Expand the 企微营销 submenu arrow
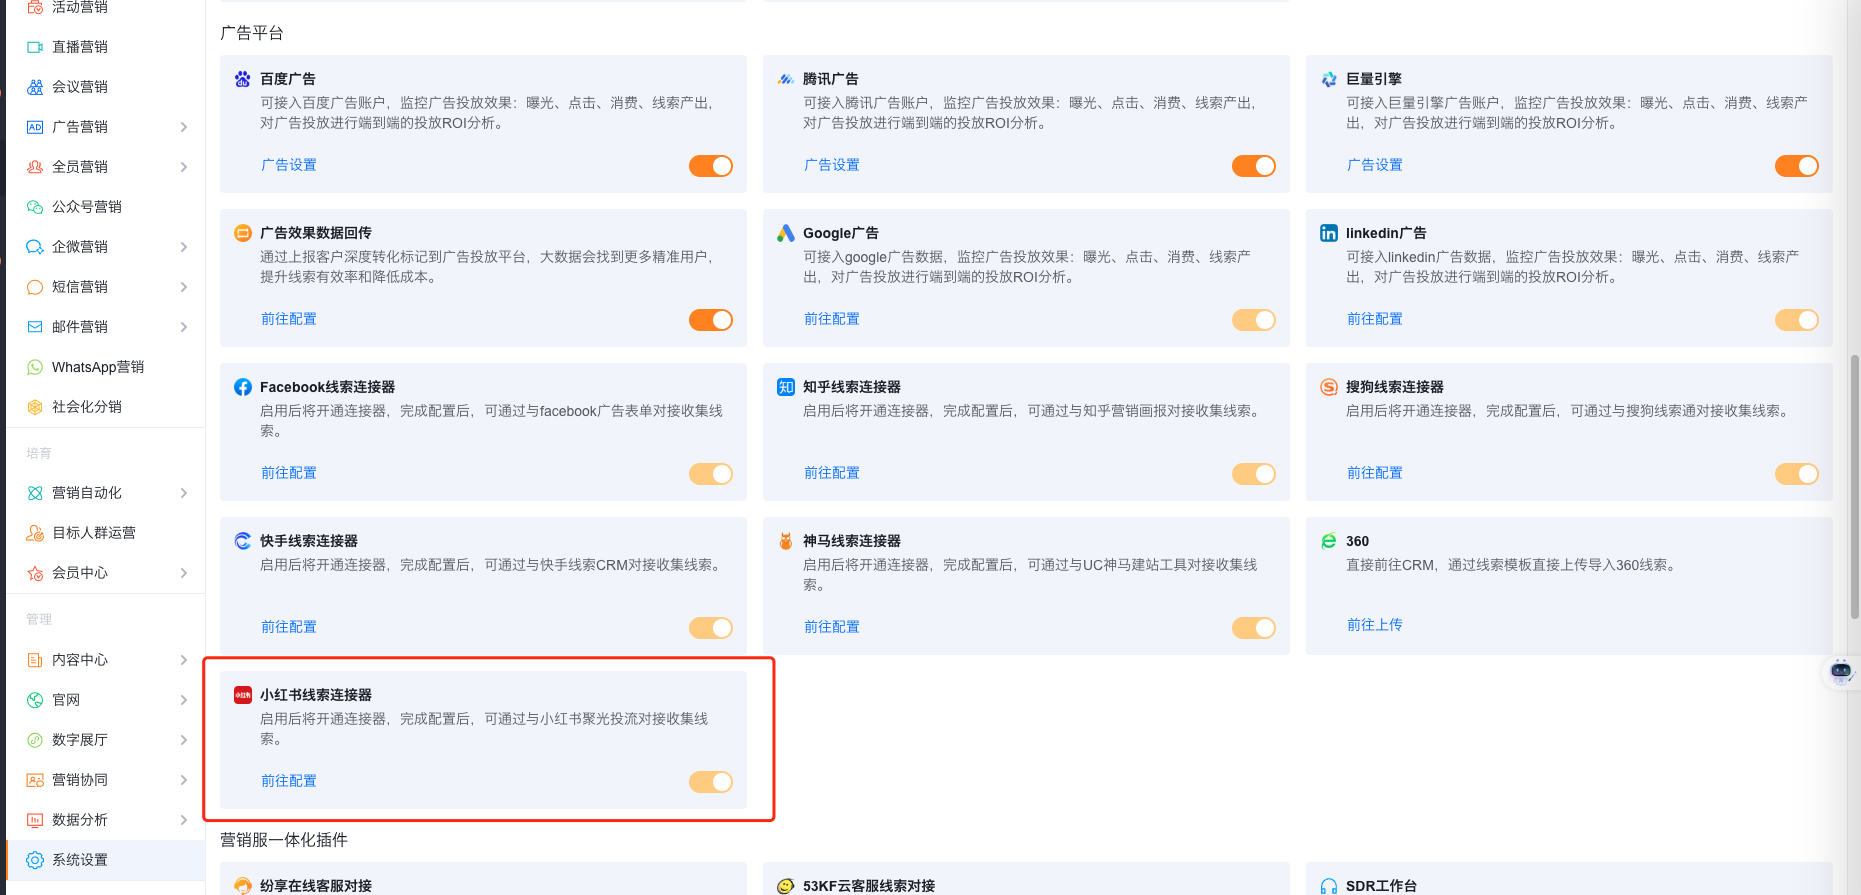Image resolution: width=1861 pixels, height=895 pixels. click(x=184, y=247)
